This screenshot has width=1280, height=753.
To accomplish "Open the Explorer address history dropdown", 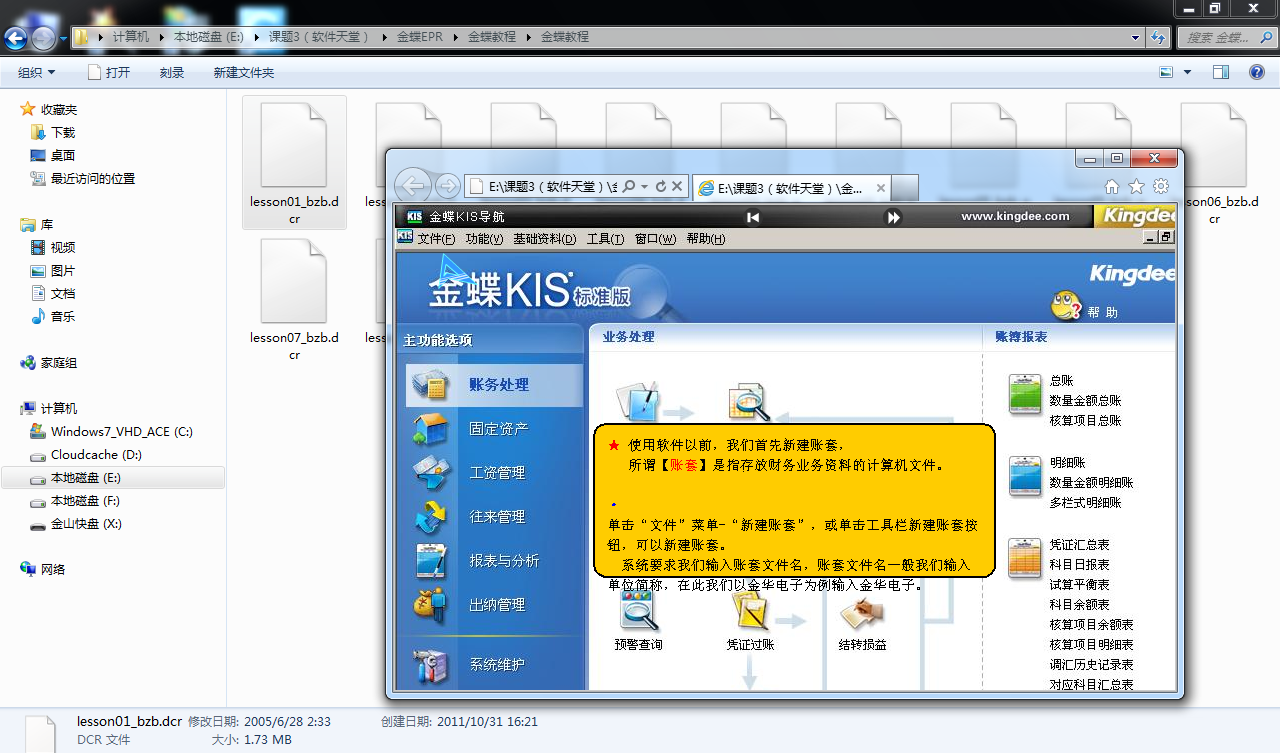I will [x=1136, y=37].
